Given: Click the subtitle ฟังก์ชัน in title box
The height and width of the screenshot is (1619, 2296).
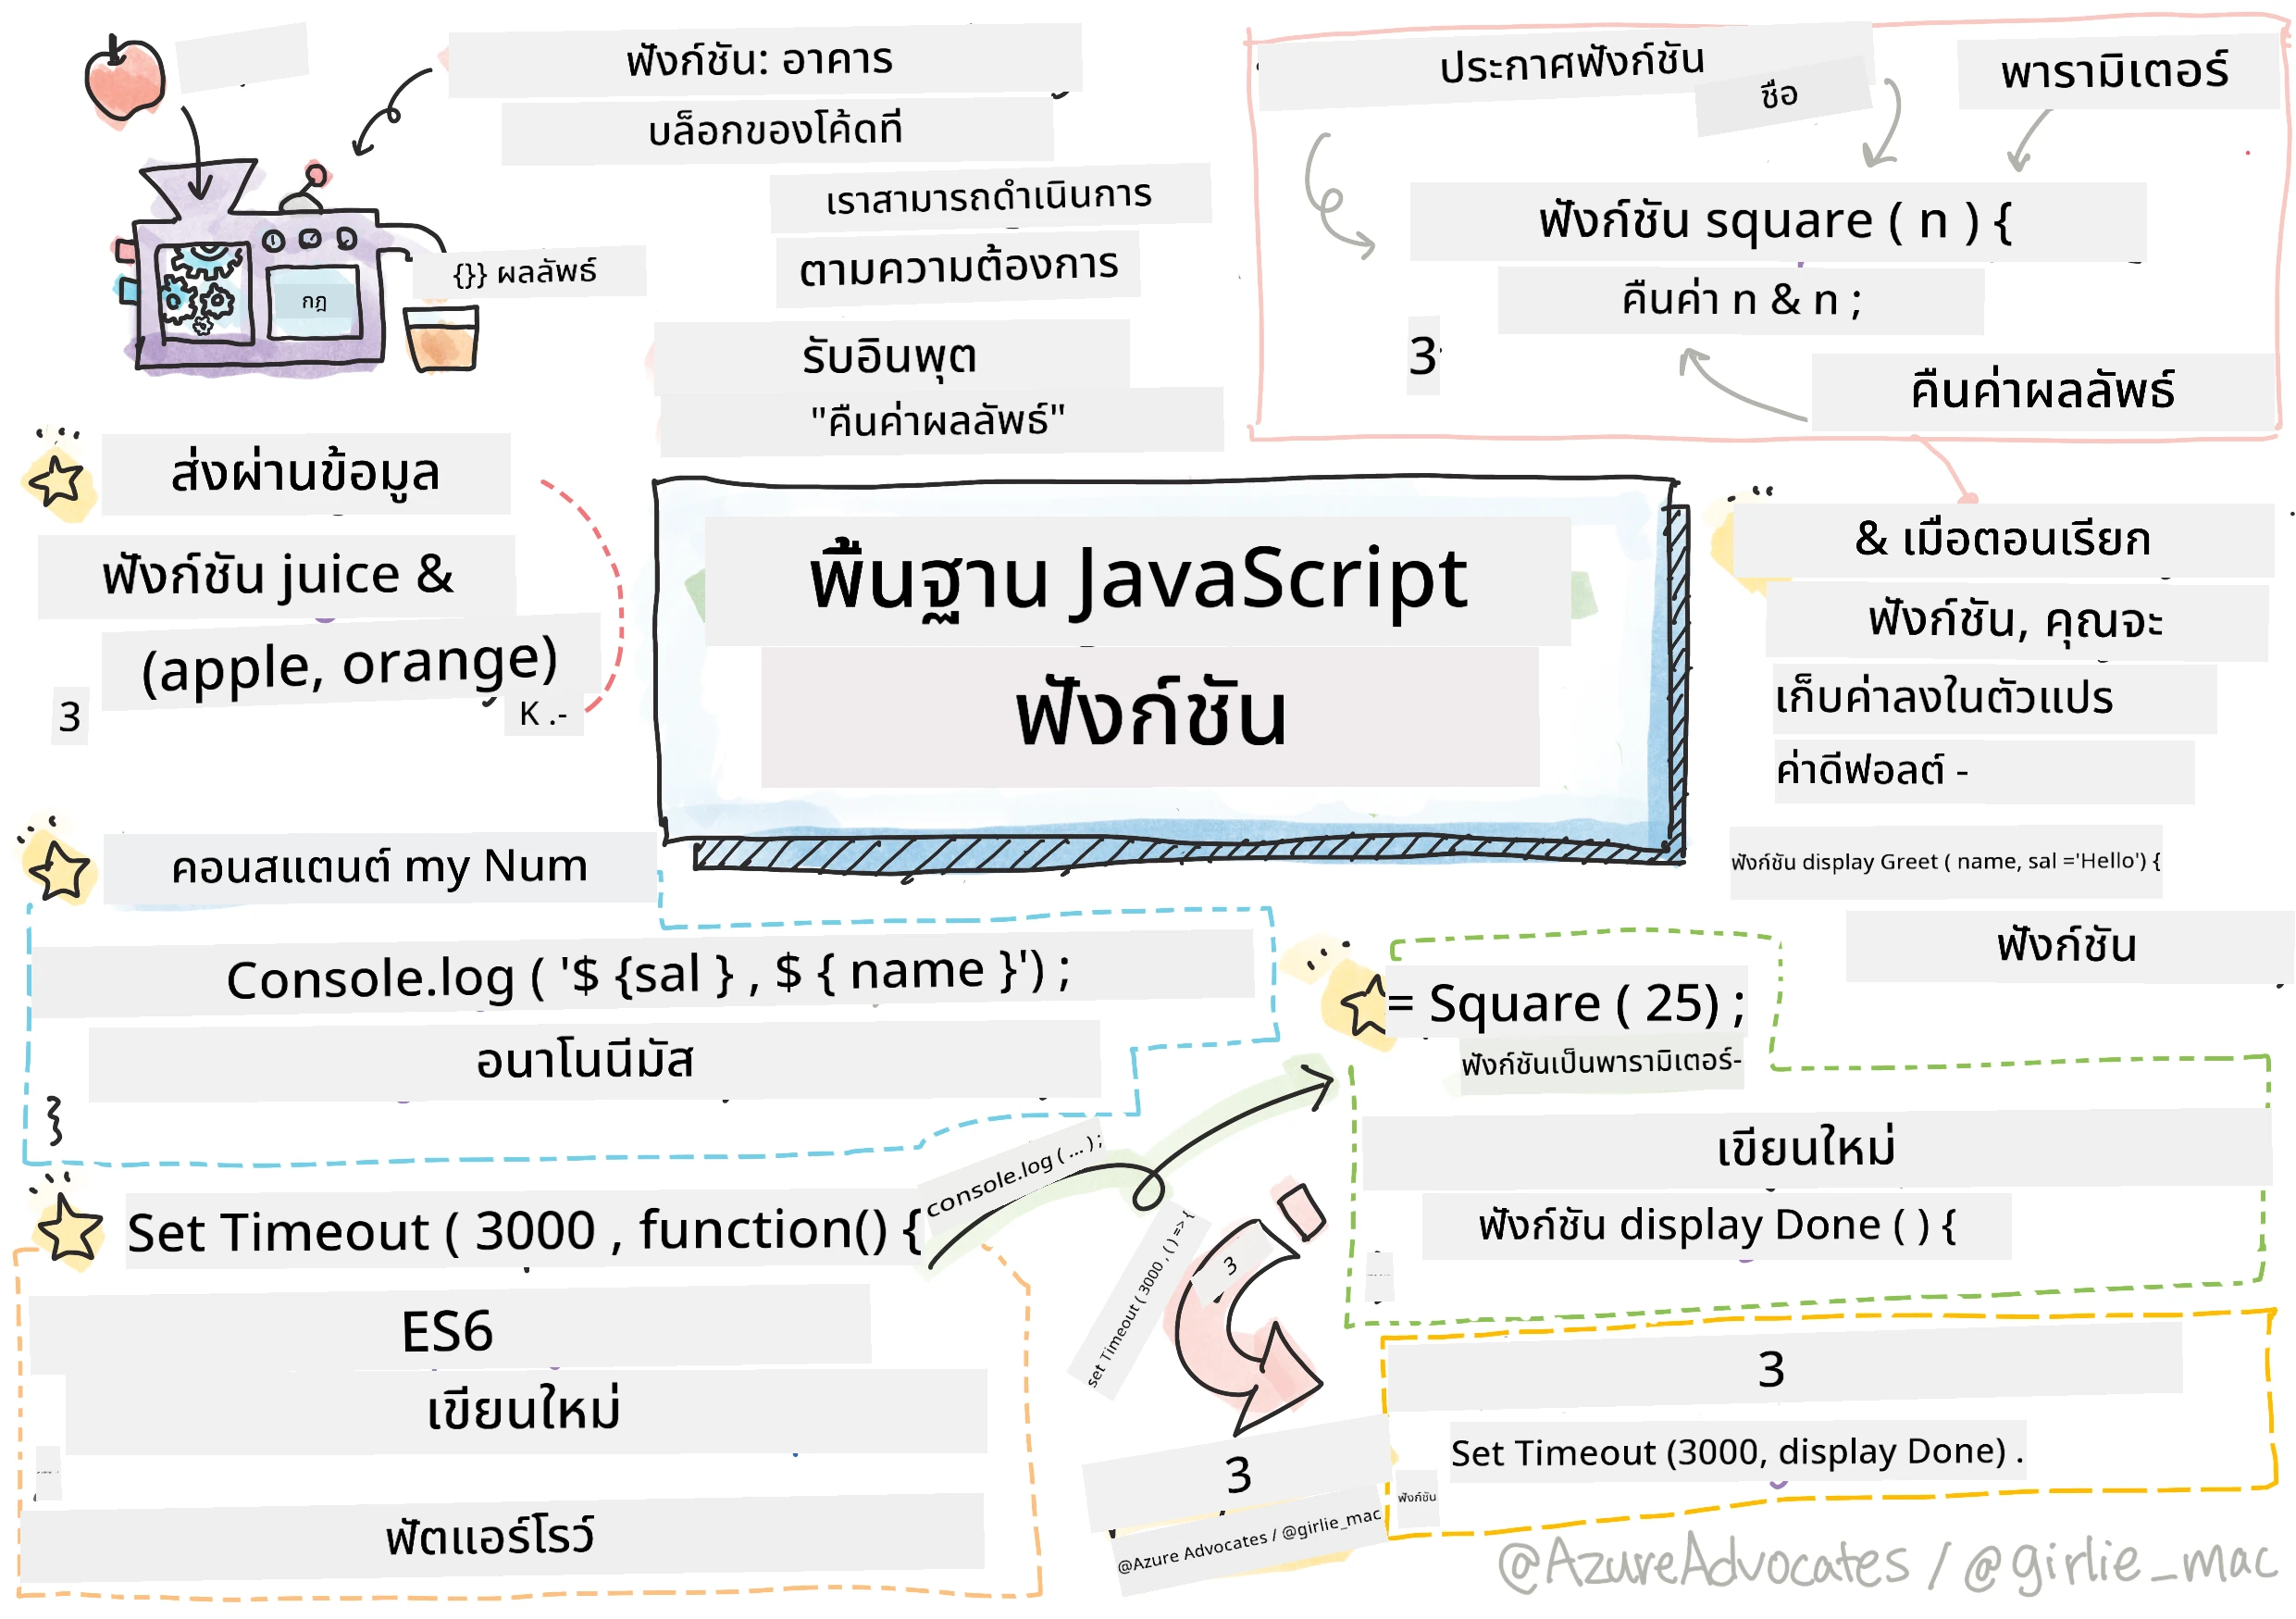Looking at the screenshot, I should (1151, 714).
